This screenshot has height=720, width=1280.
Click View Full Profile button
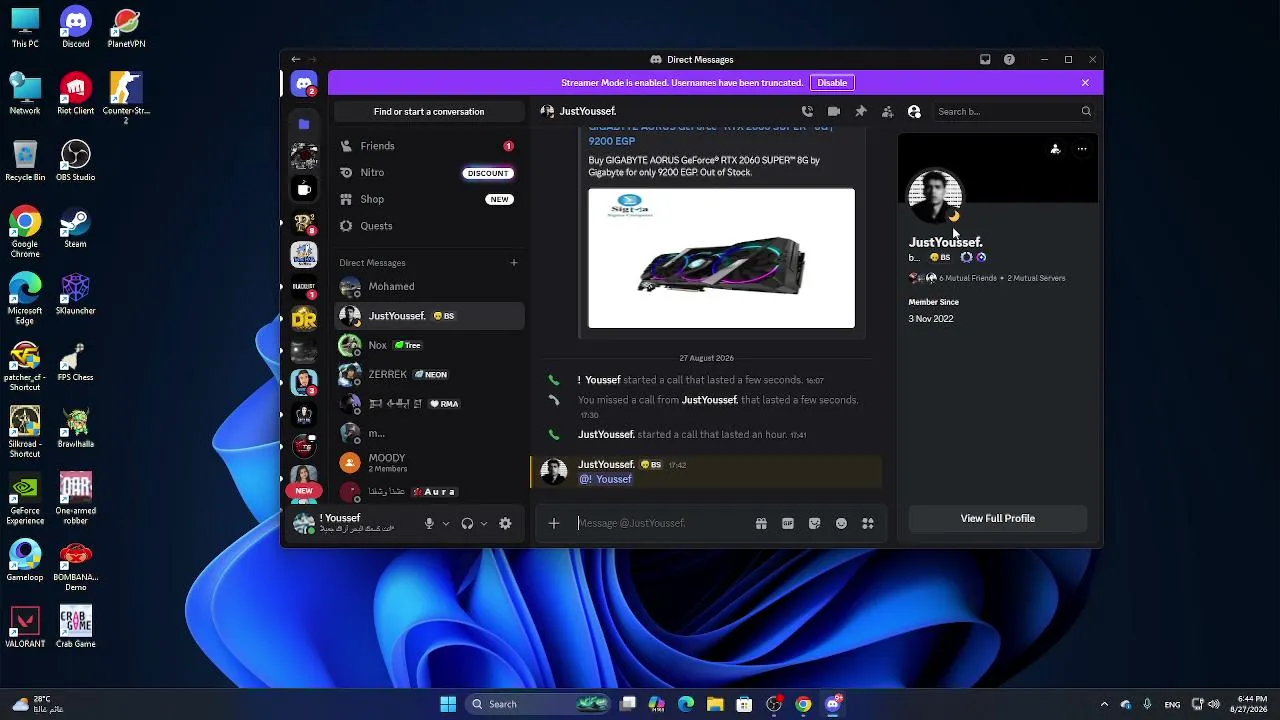click(997, 518)
